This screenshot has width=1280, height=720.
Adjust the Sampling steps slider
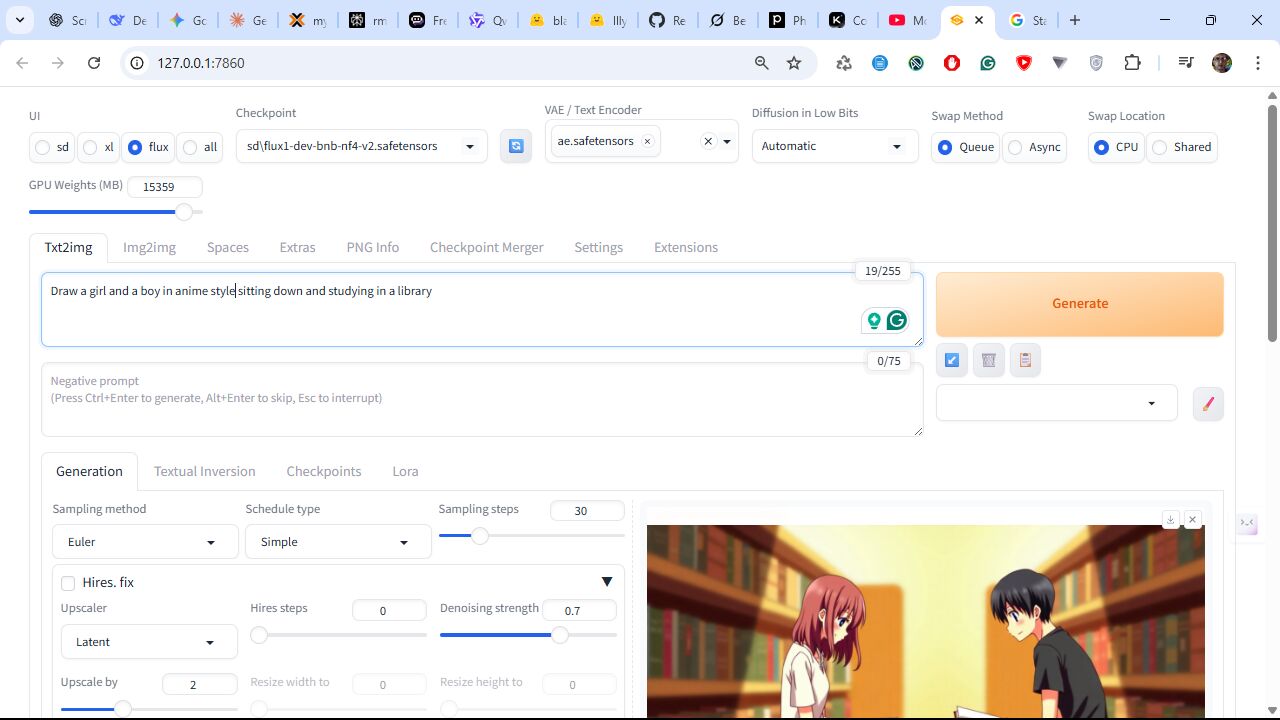(x=480, y=536)
